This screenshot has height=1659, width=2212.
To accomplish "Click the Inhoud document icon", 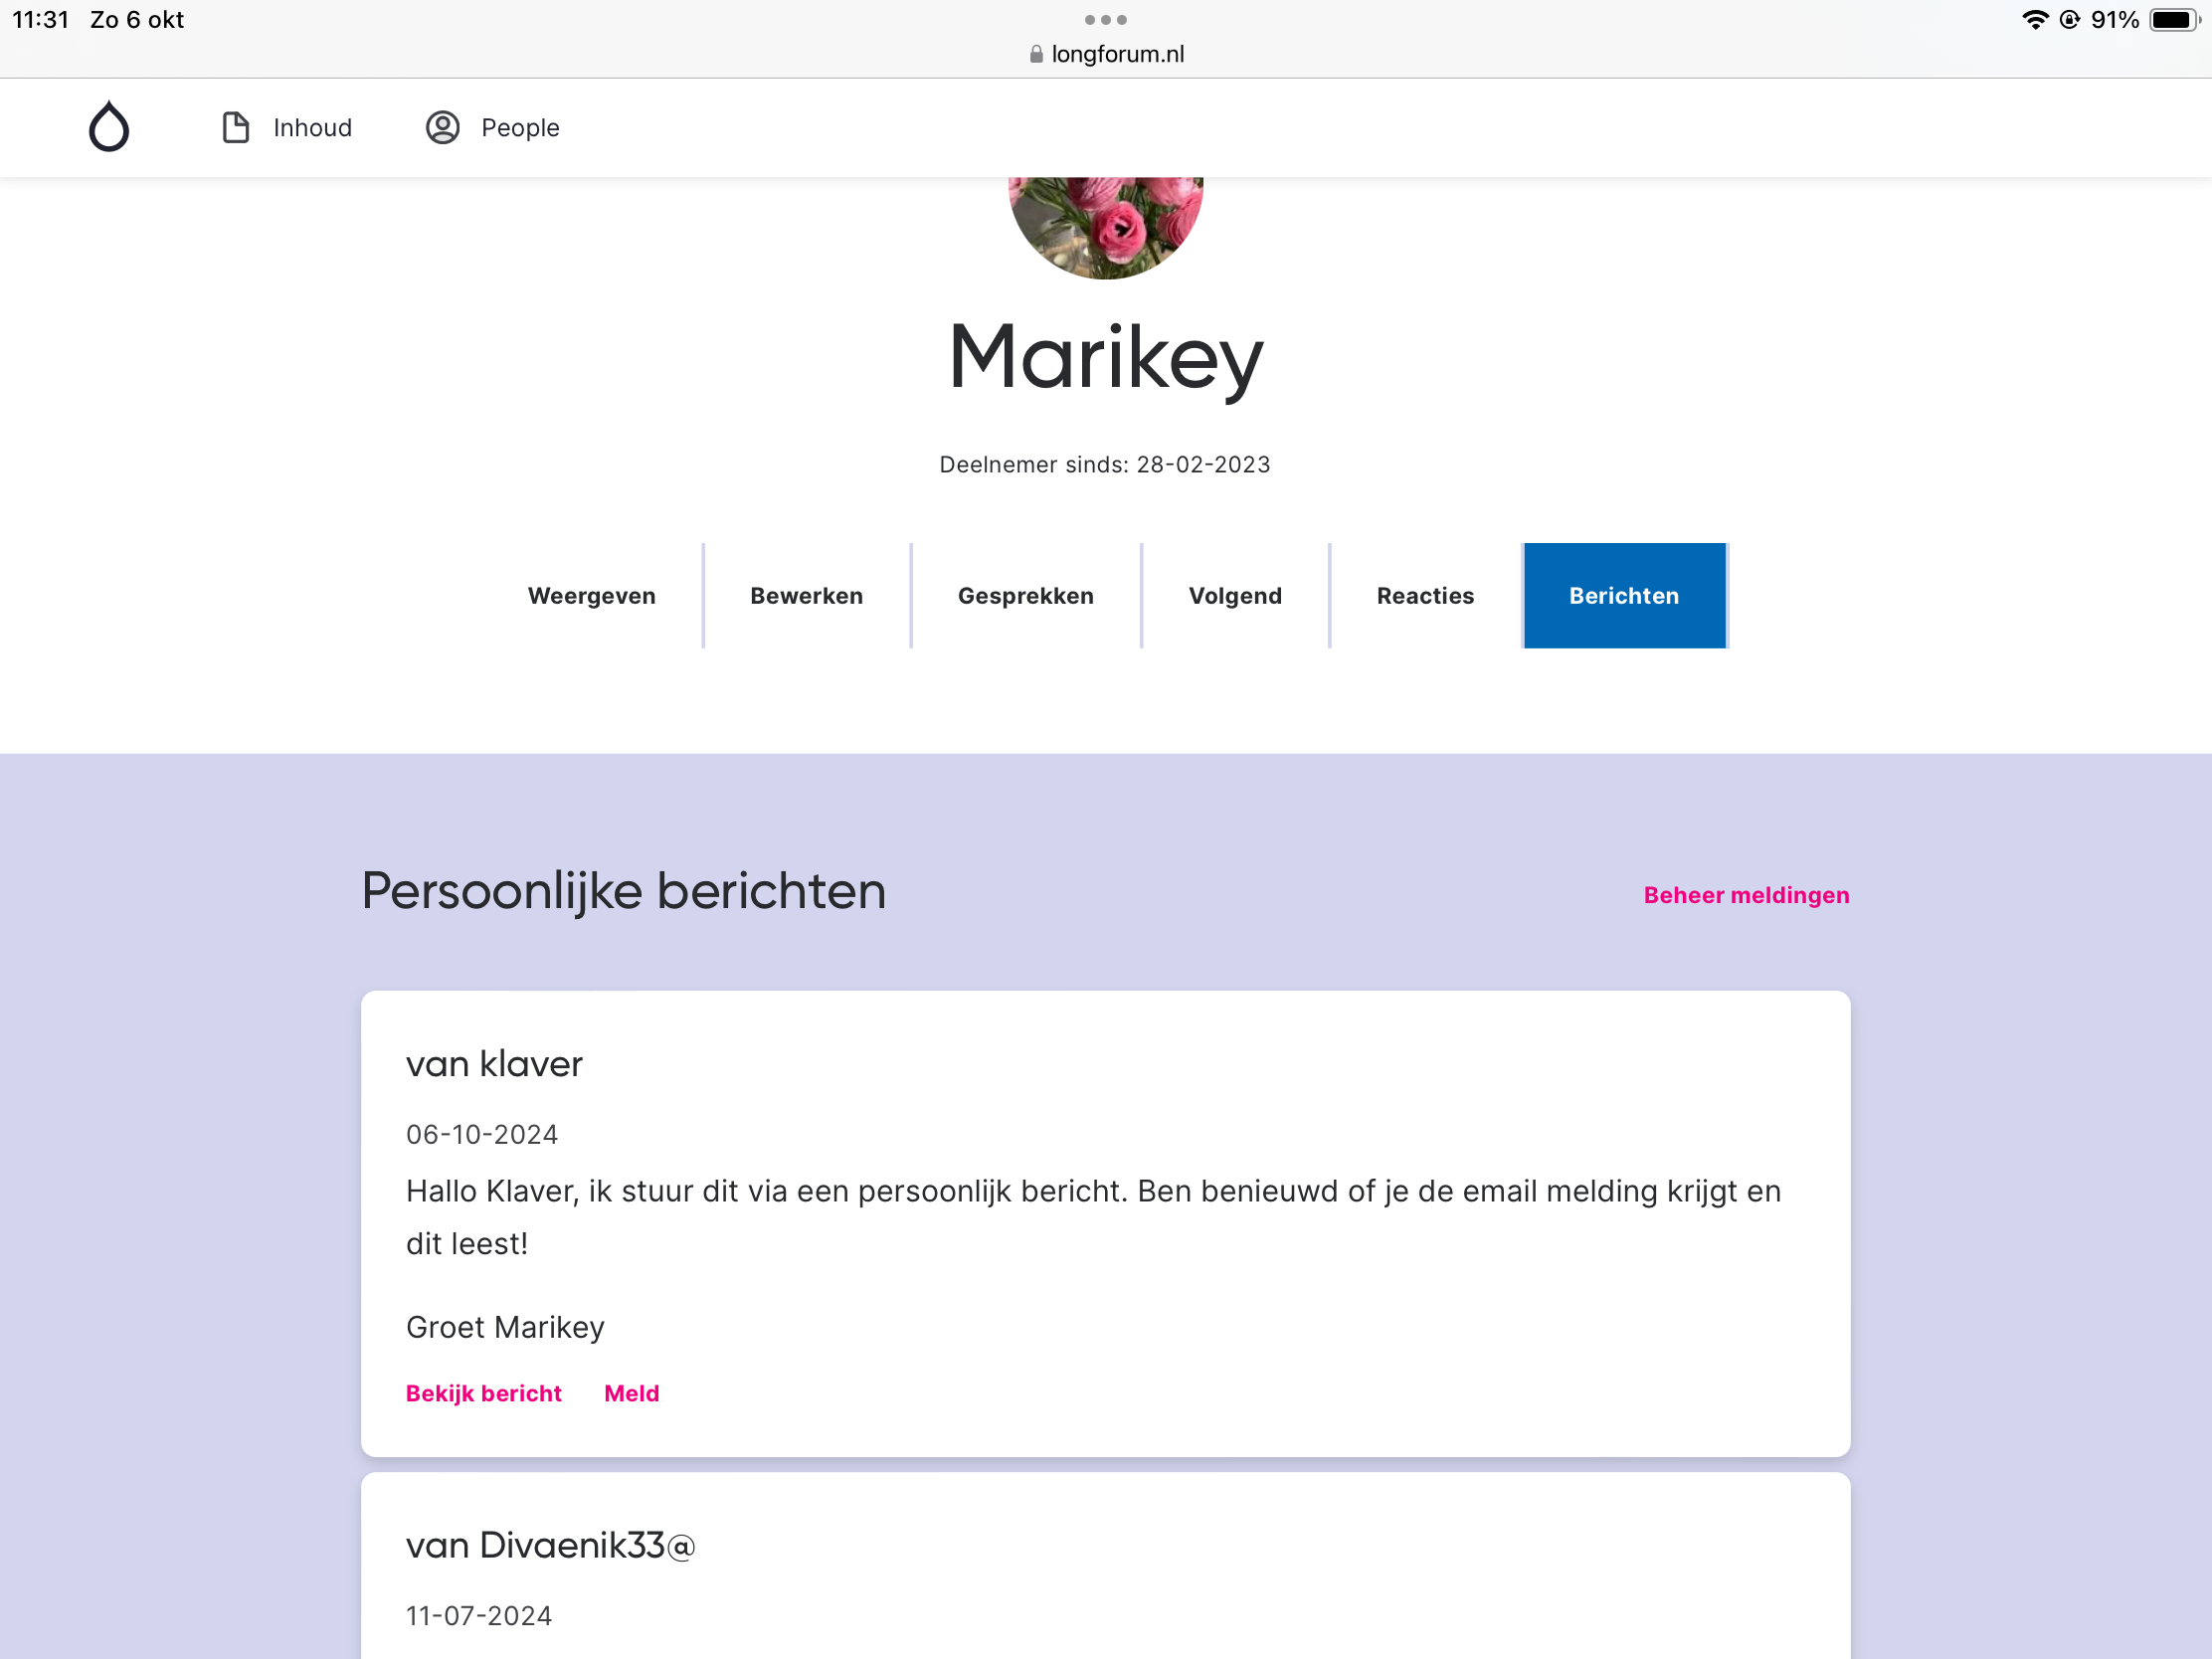I will click(235, 127).
